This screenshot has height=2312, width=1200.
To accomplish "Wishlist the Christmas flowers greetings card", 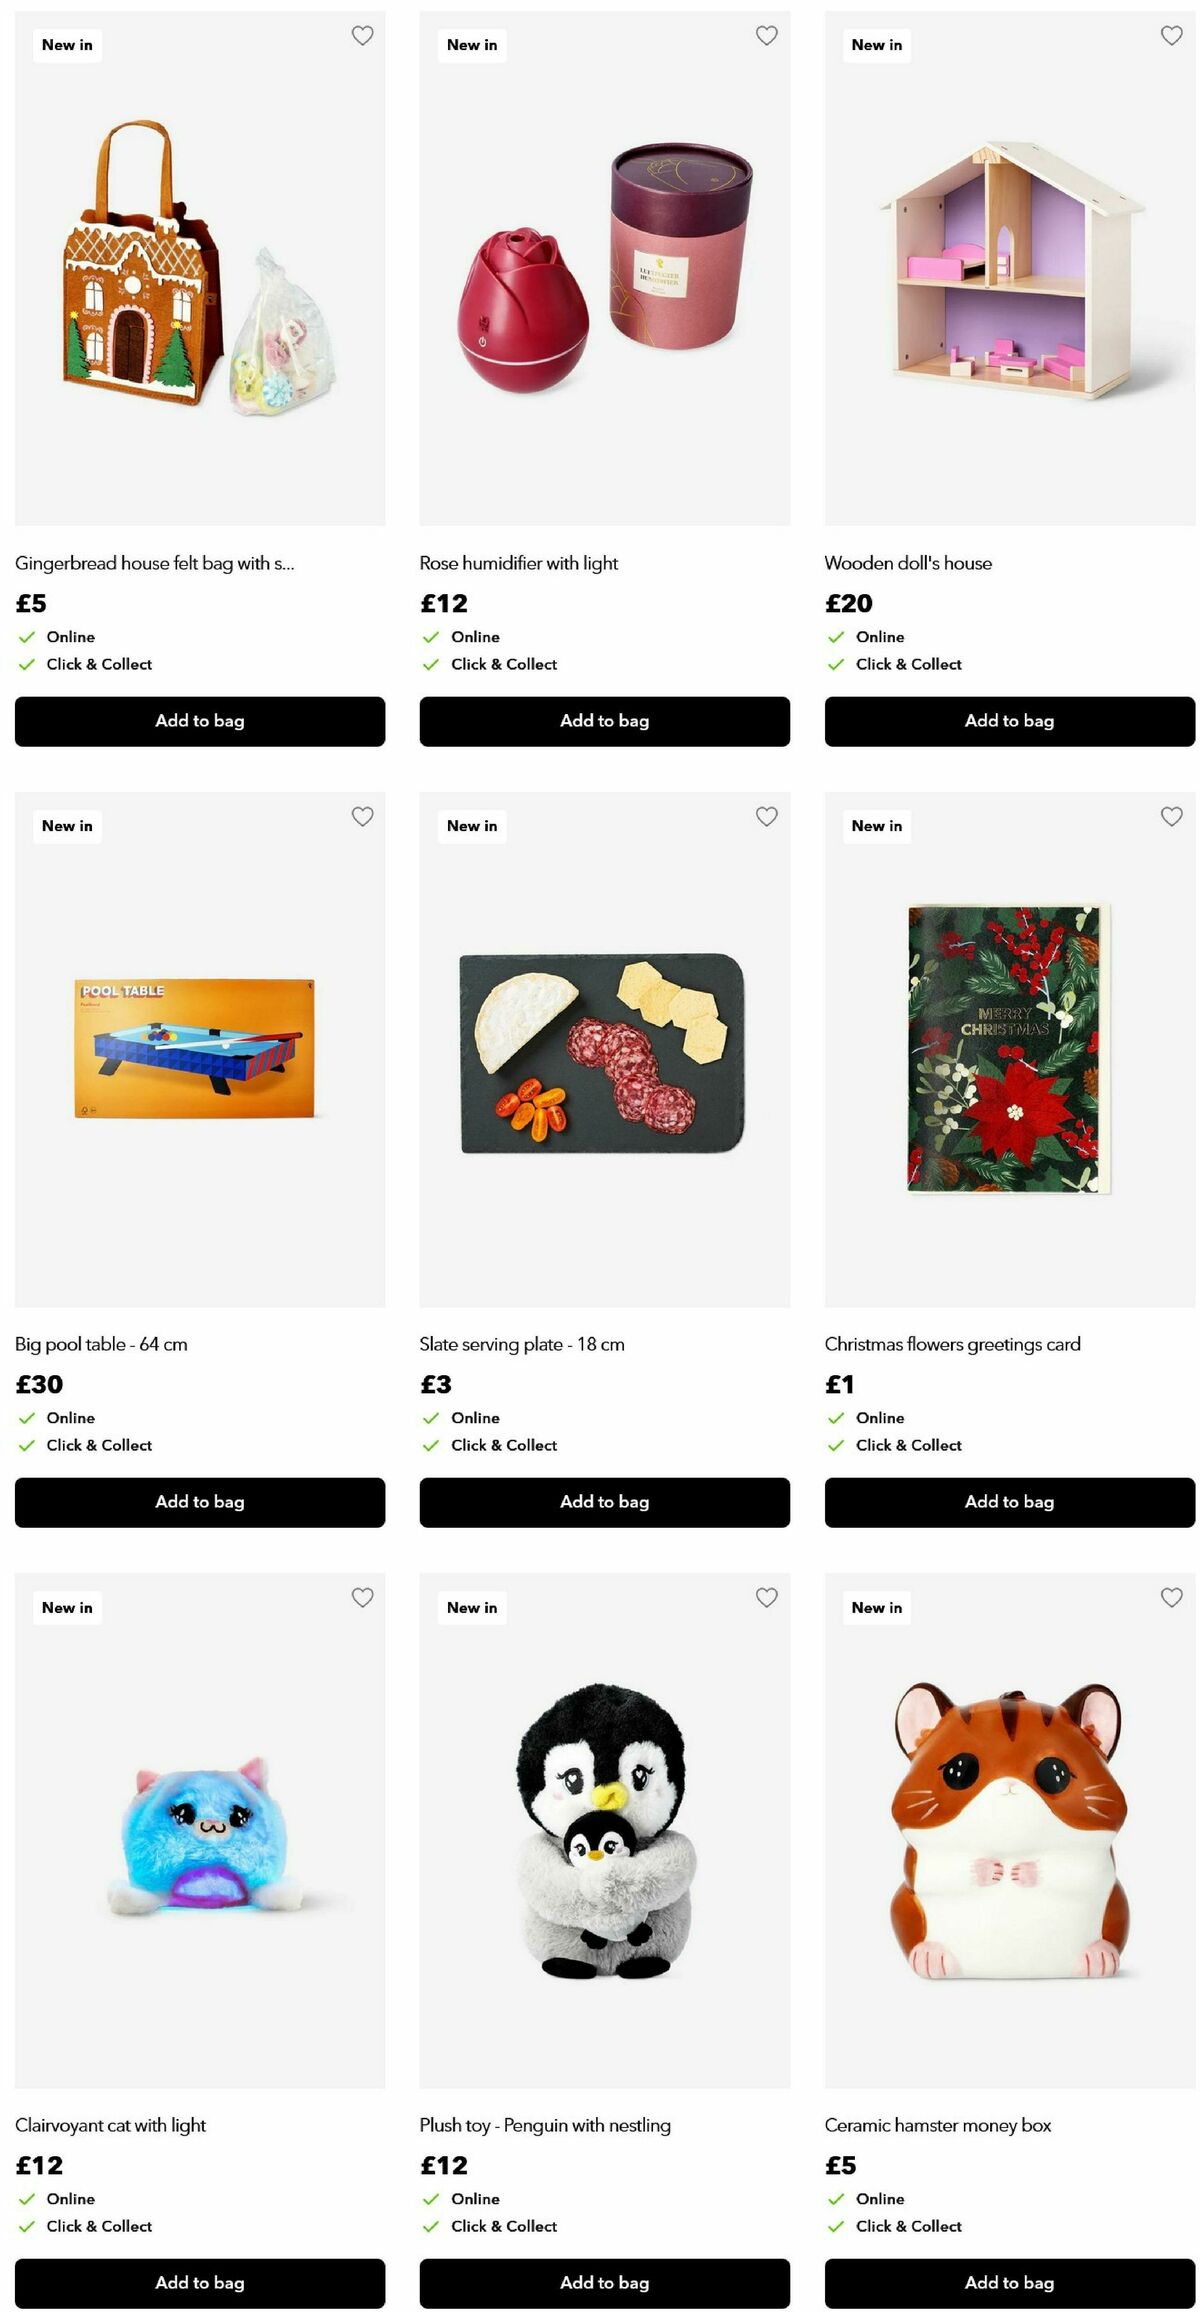I will 1171,816.
